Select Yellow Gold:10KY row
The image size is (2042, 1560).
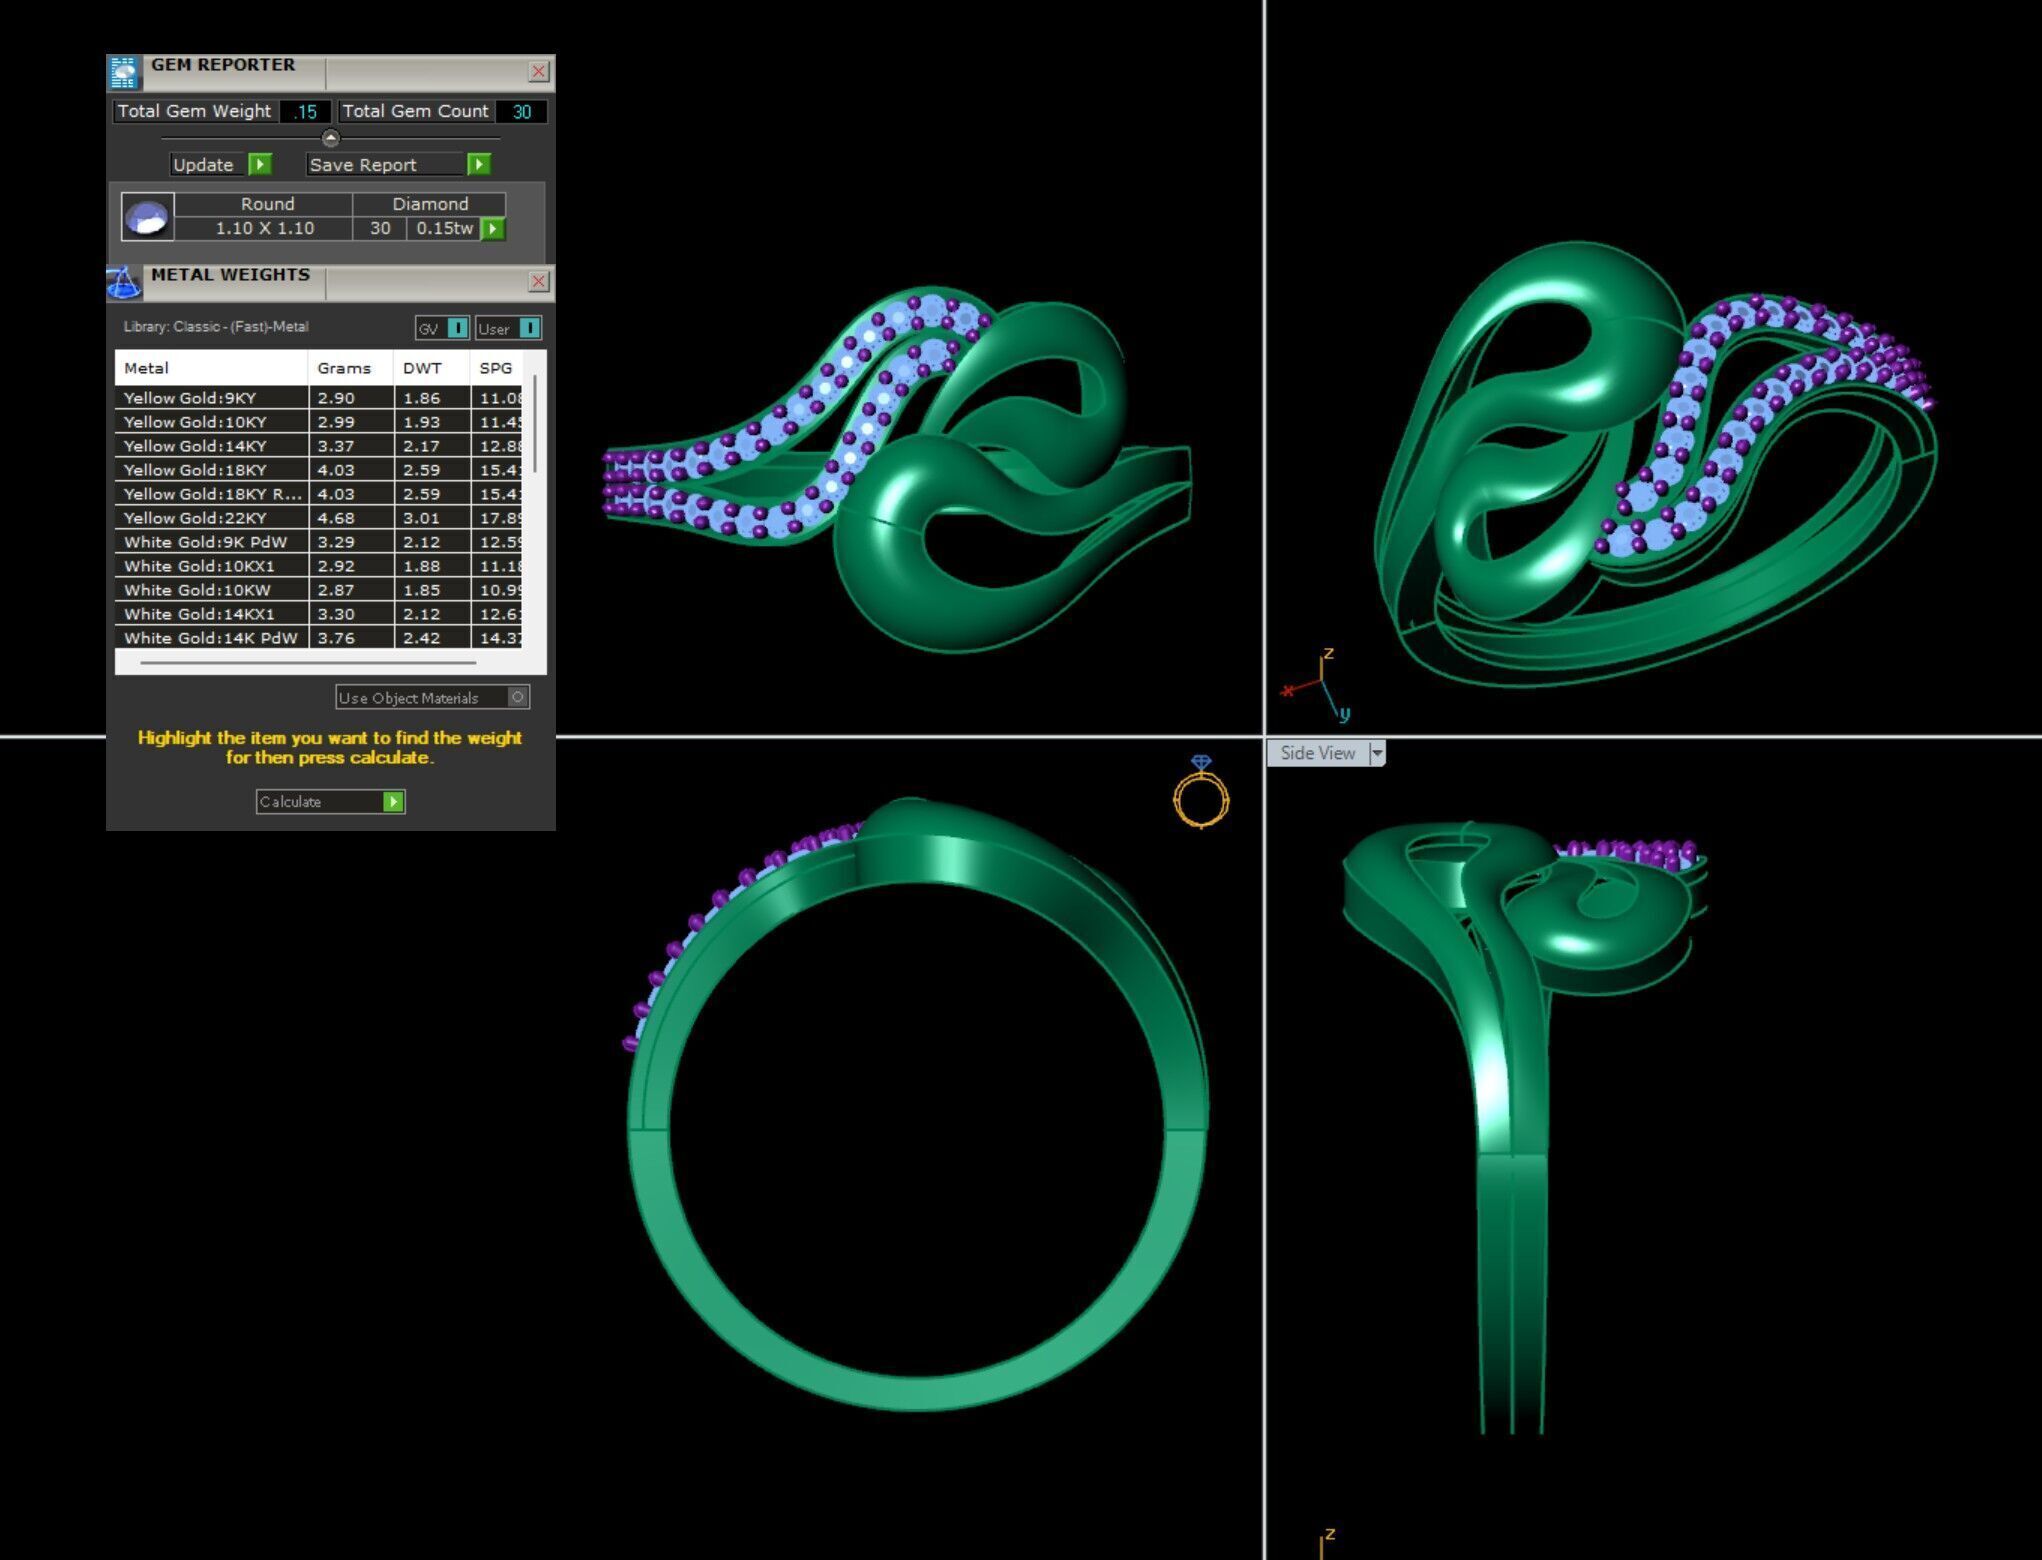318,421
